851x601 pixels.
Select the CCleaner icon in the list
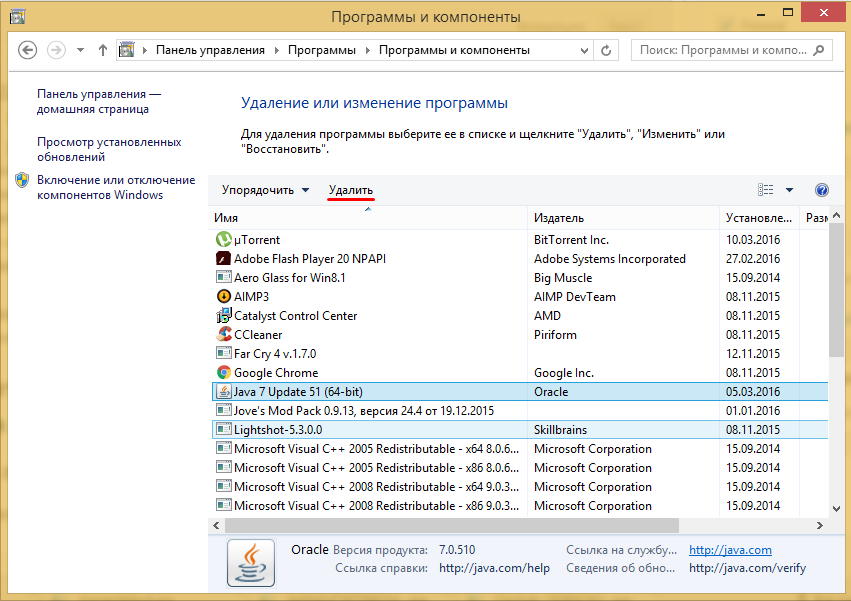pyautogui.click(x=224, y=335)
